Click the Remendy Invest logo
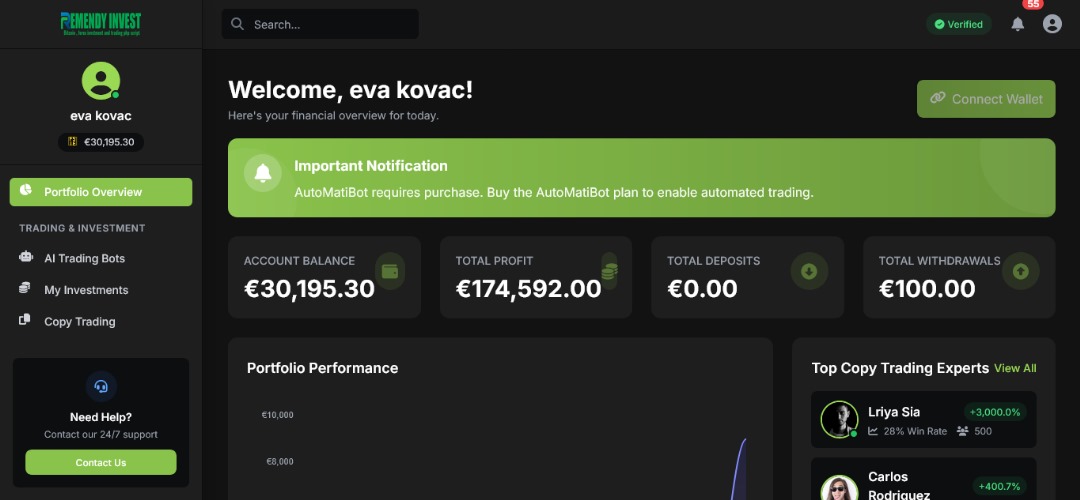 point(100,23)
